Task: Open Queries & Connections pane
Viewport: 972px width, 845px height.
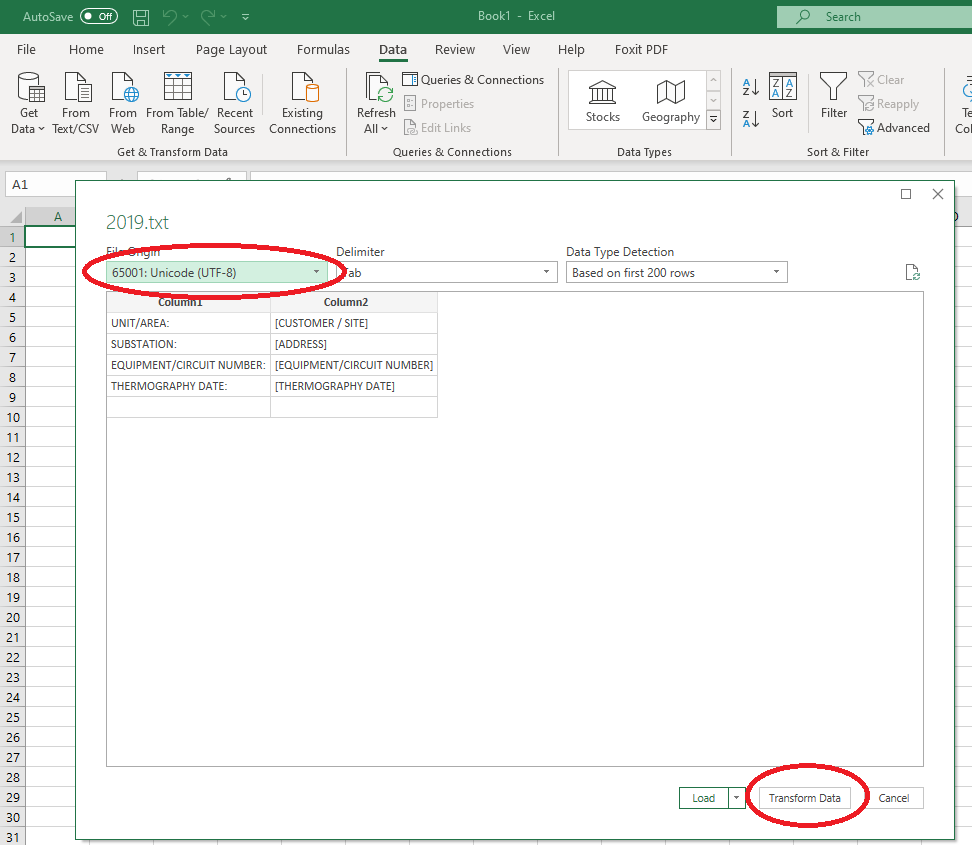Action: click(473, 79)
